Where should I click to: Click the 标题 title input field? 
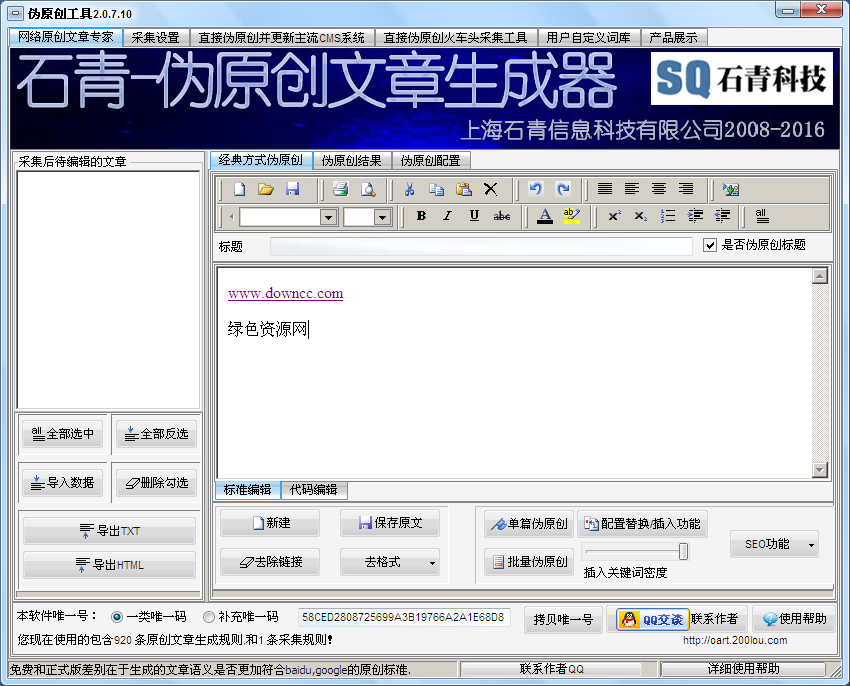[481, 246]
